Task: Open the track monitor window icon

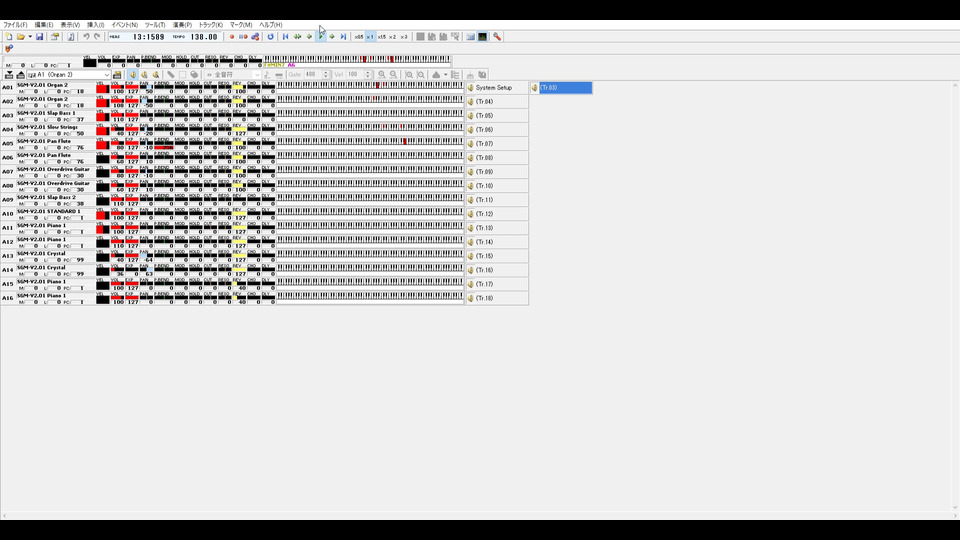Action: 482,37
